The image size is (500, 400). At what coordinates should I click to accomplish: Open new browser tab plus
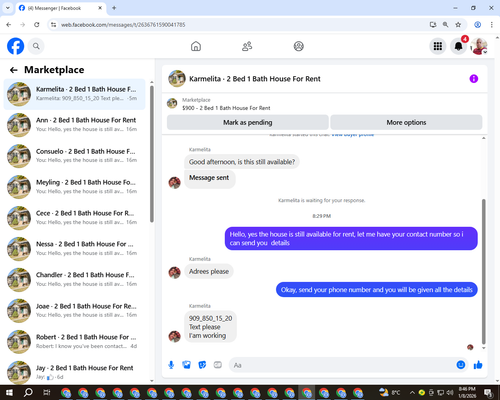pyautogui.click(x=114, y=8)
